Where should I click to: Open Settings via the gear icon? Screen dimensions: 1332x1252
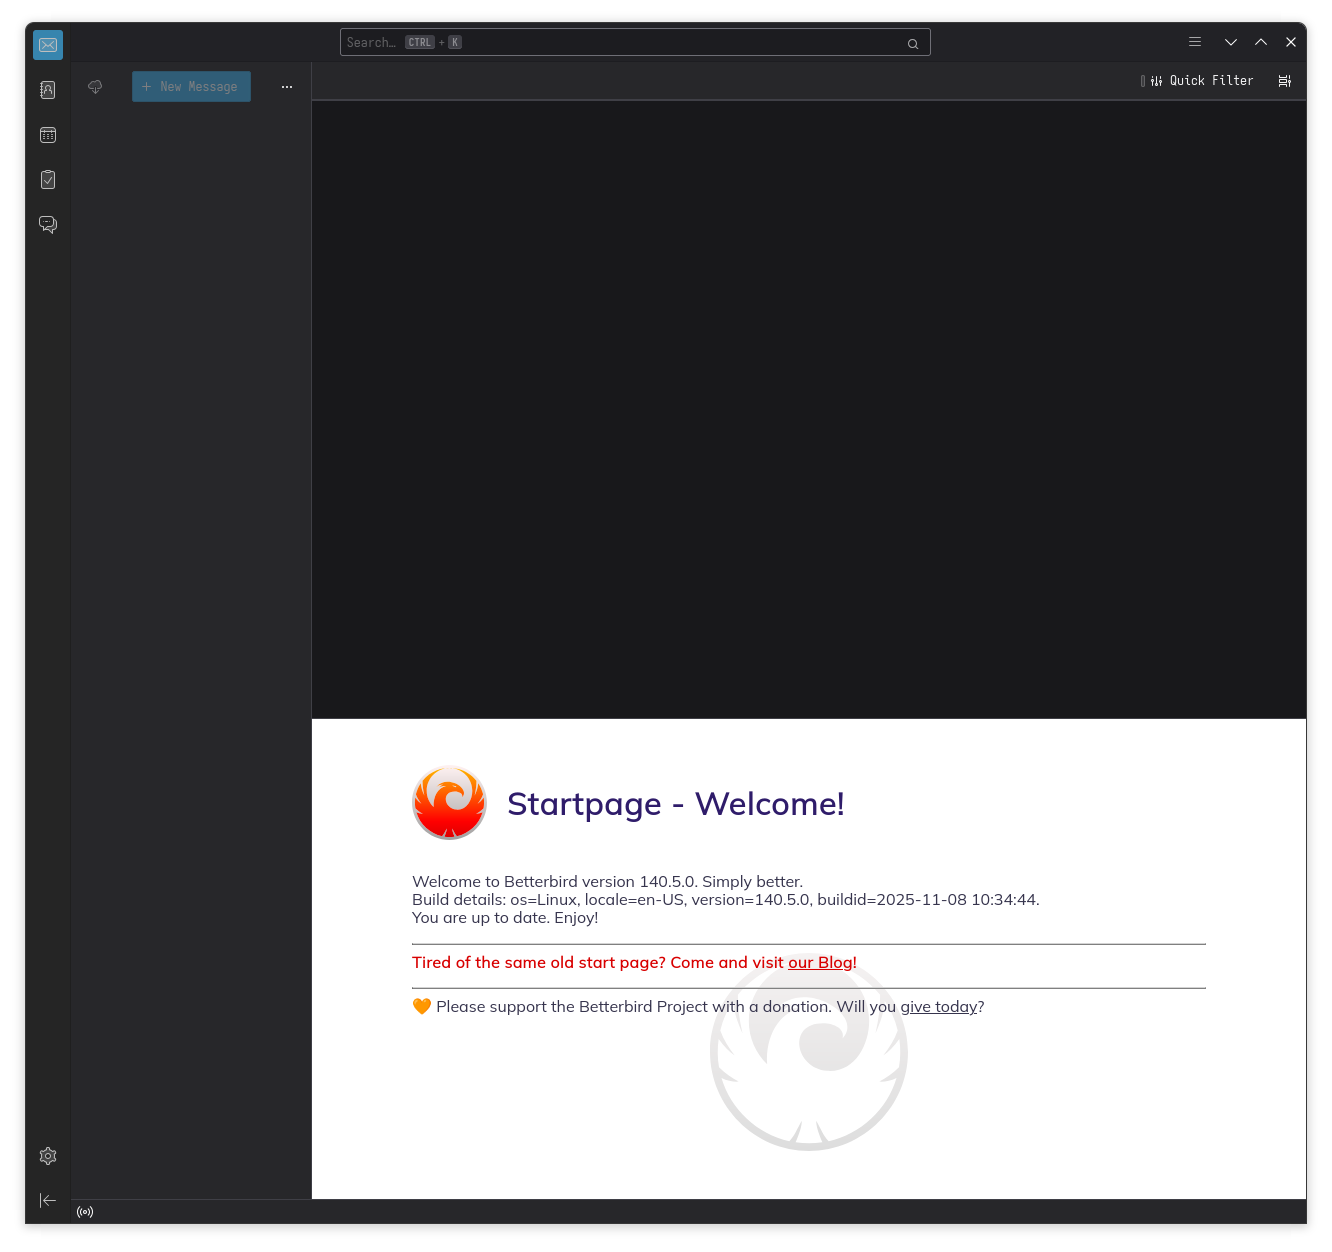[48, 1156]
